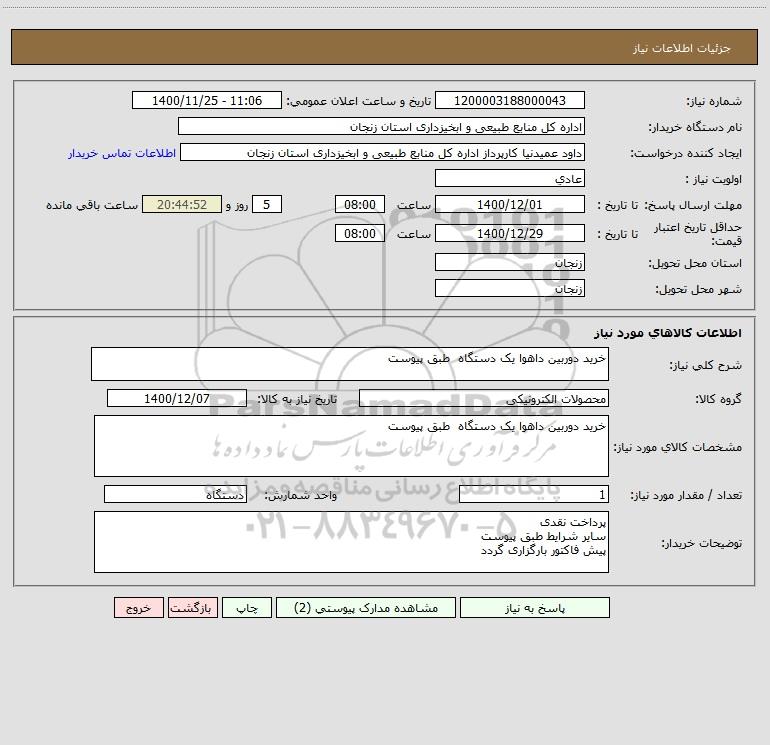Open اطلاعات تماس خریدار link
The width and height of the screenshot is (770, 745).
[121, 153]
